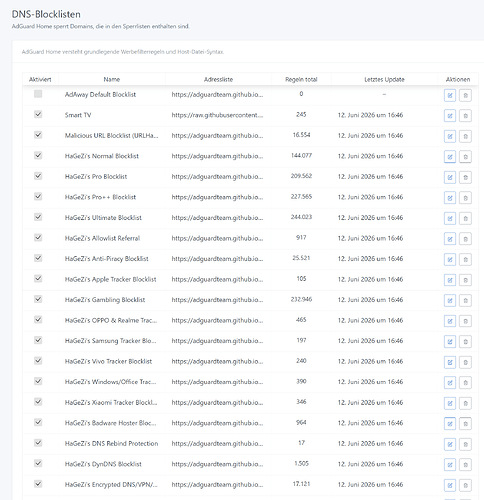Viewport: 484px width, 500px height.
Task: Delete the AdAway Default Blocklist entry
Action: [465, 95]
